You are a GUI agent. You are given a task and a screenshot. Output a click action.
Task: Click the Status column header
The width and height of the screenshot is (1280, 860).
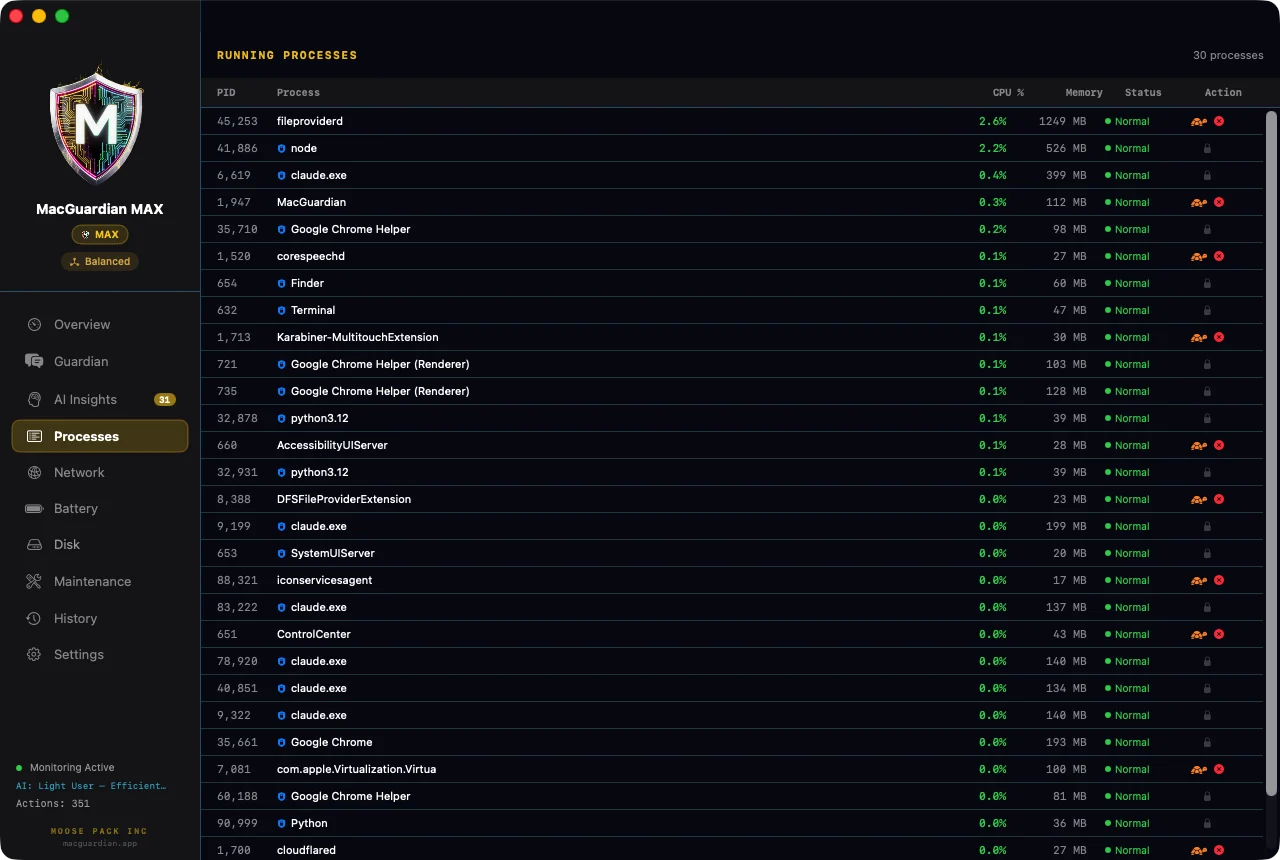point(1143,93)
